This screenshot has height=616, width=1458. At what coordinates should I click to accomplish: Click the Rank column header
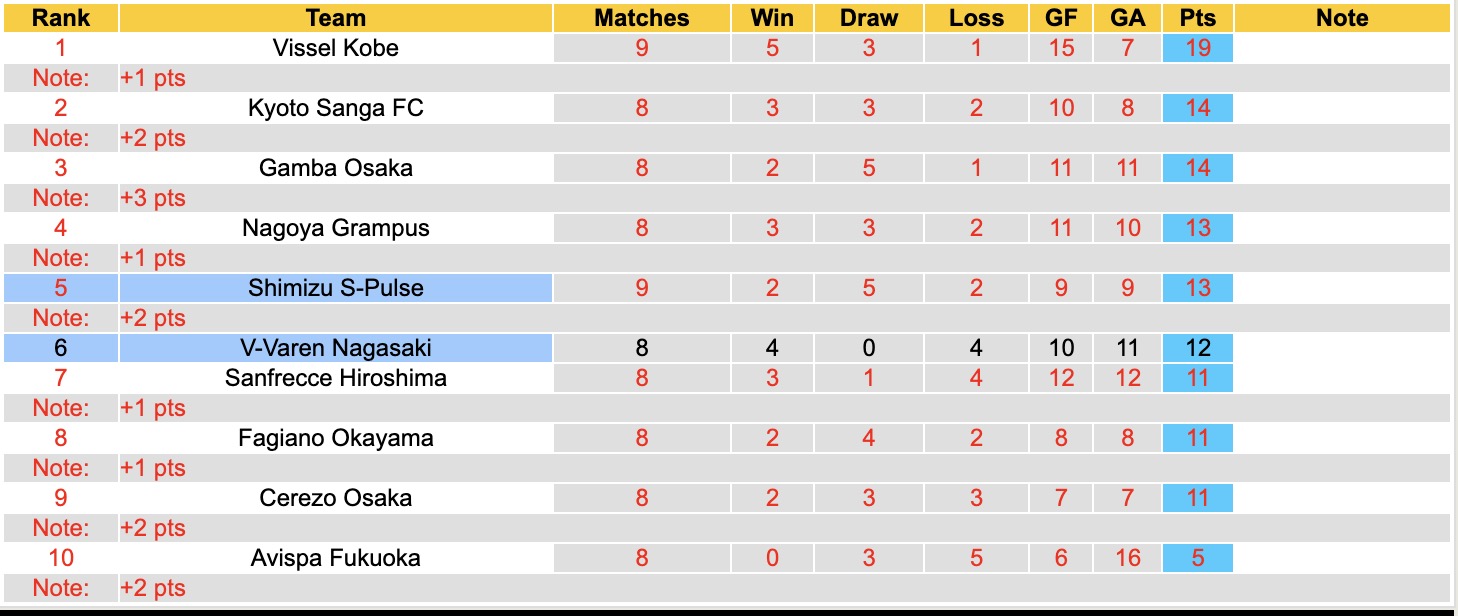61,18
